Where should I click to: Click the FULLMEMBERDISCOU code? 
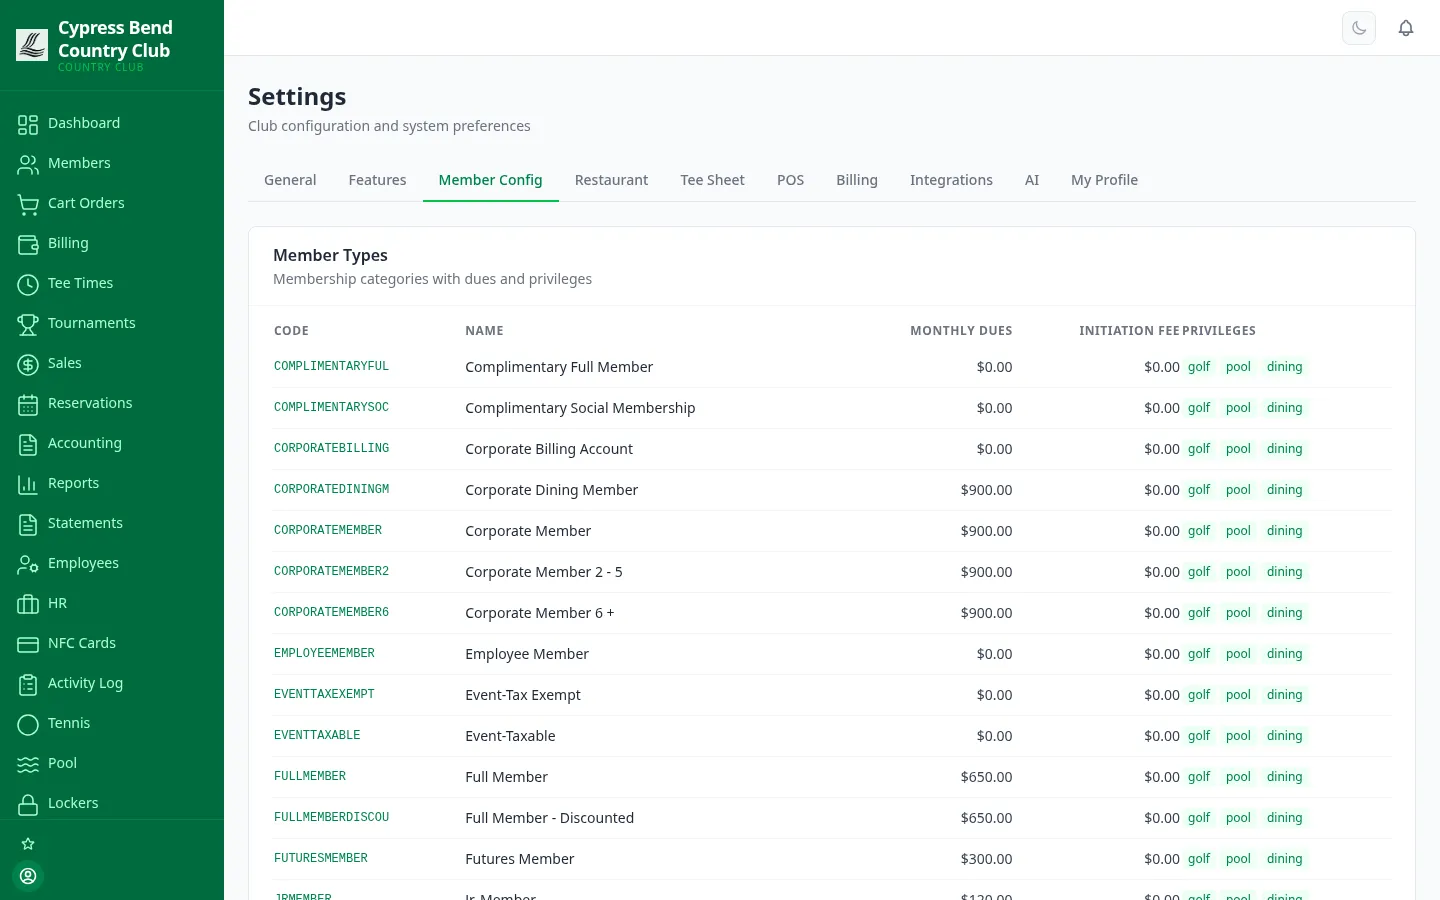pos(331,817)
